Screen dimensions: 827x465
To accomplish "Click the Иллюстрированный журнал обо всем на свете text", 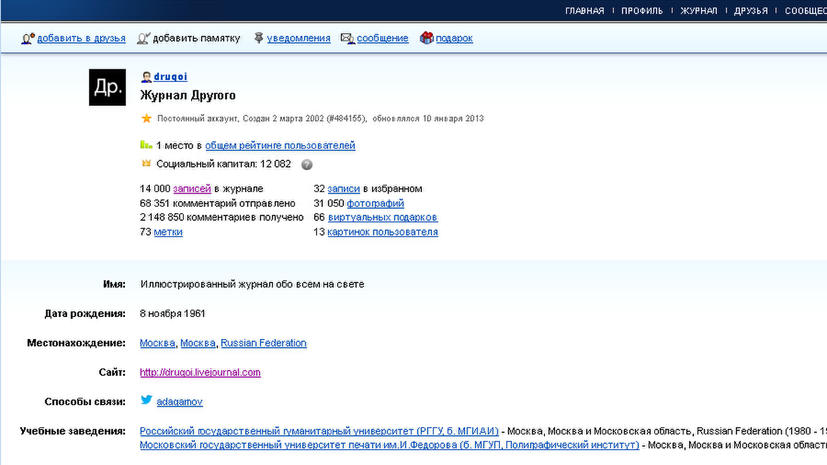I will (252, 284).
